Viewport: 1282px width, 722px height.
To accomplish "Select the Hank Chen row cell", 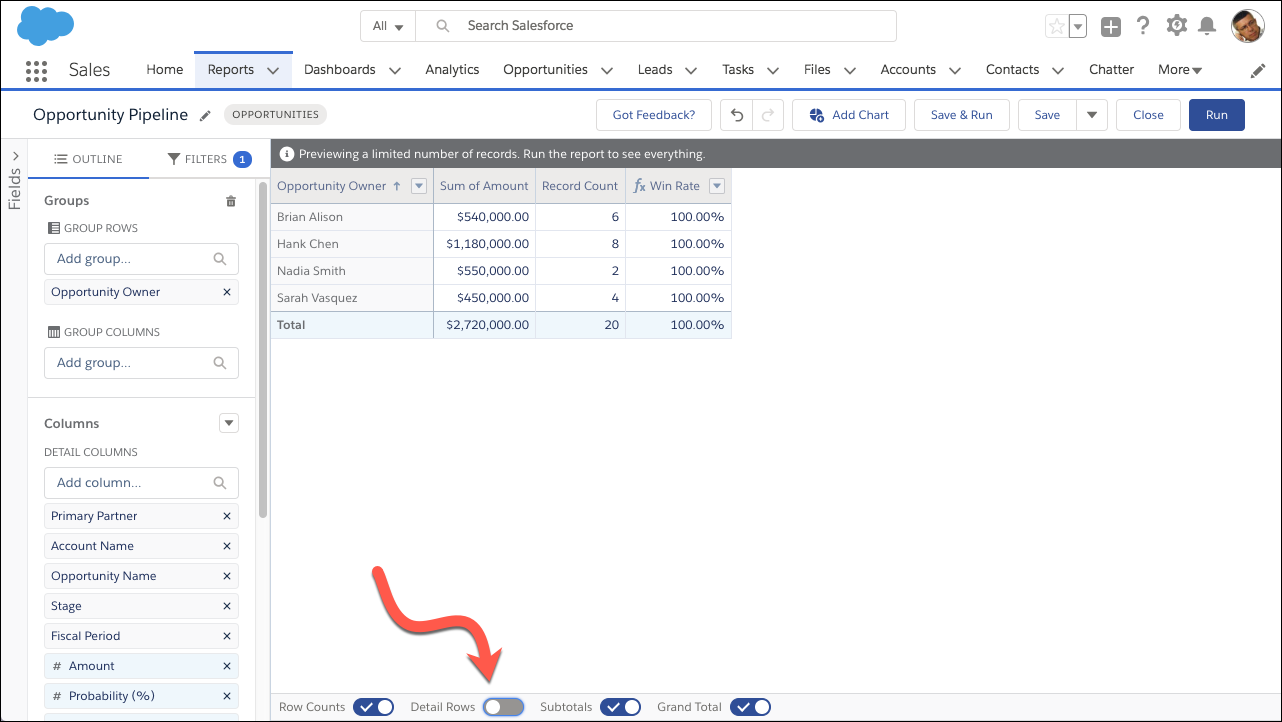I will [352, 244].
